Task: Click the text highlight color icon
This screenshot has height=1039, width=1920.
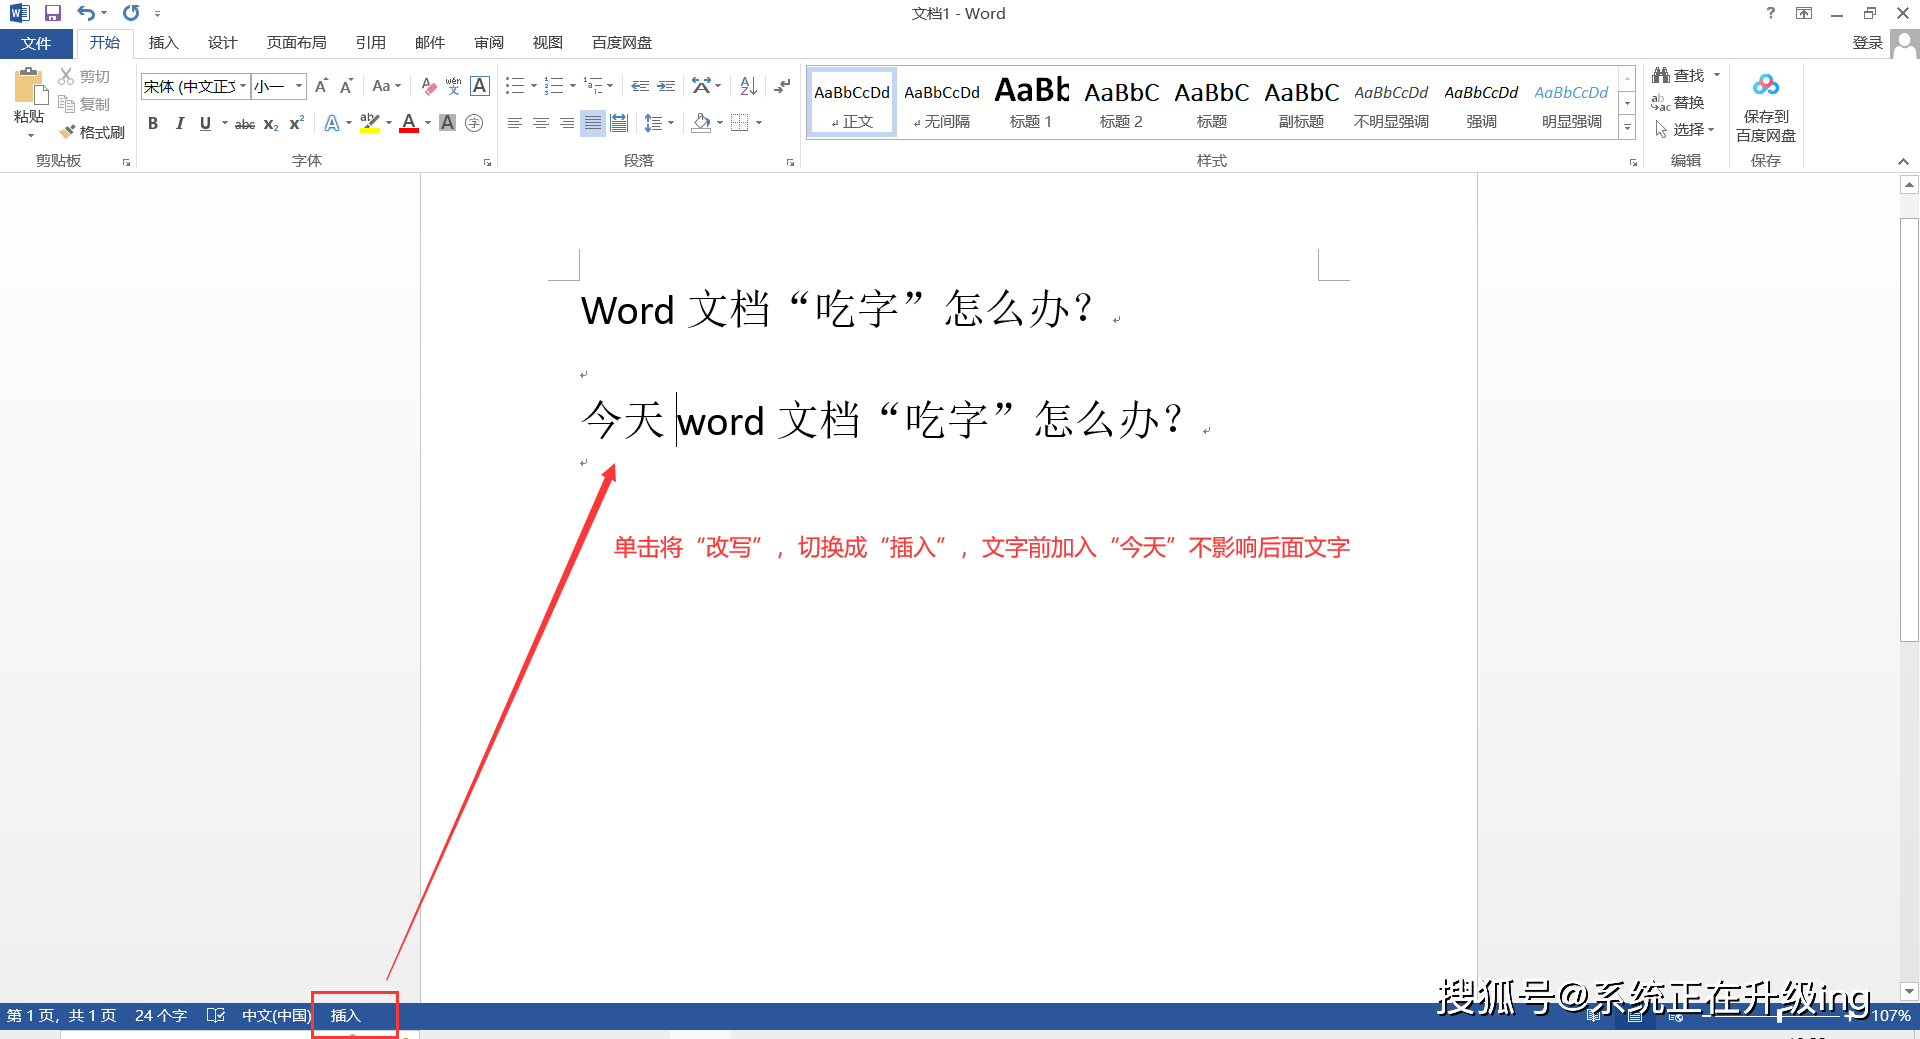Action: (369, 123)
